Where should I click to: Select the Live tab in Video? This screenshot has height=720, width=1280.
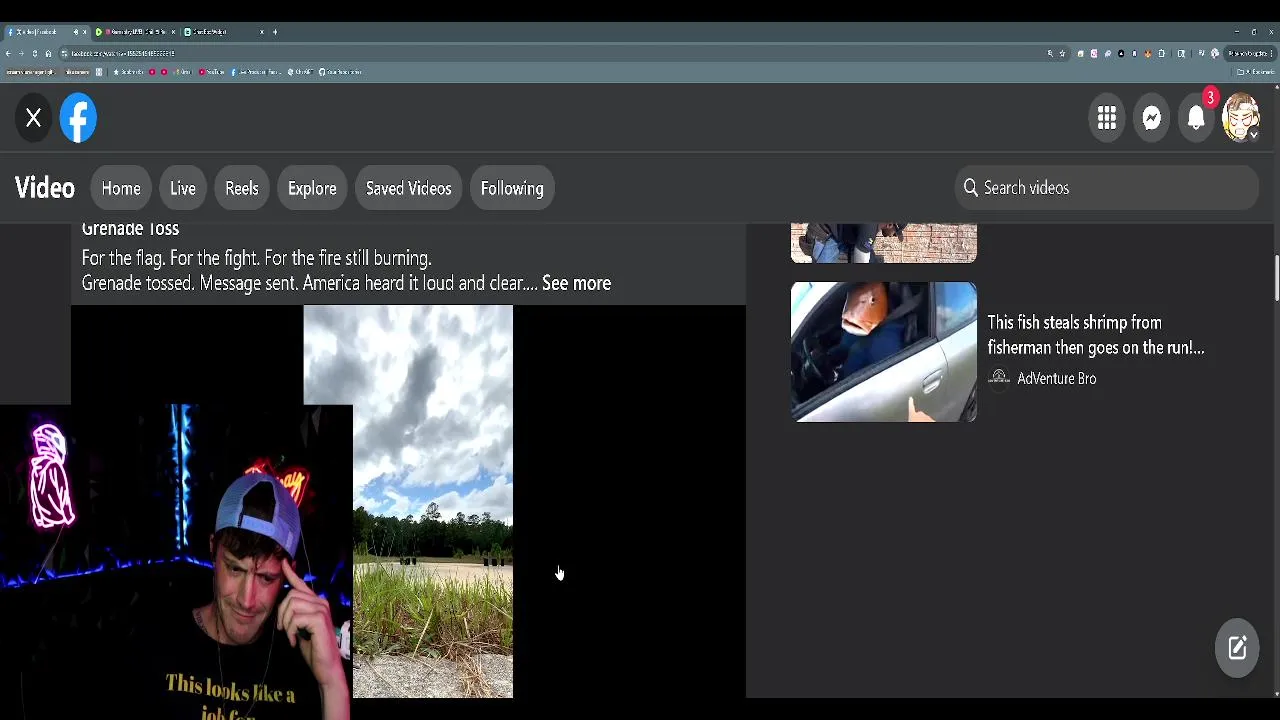[183, 188]
